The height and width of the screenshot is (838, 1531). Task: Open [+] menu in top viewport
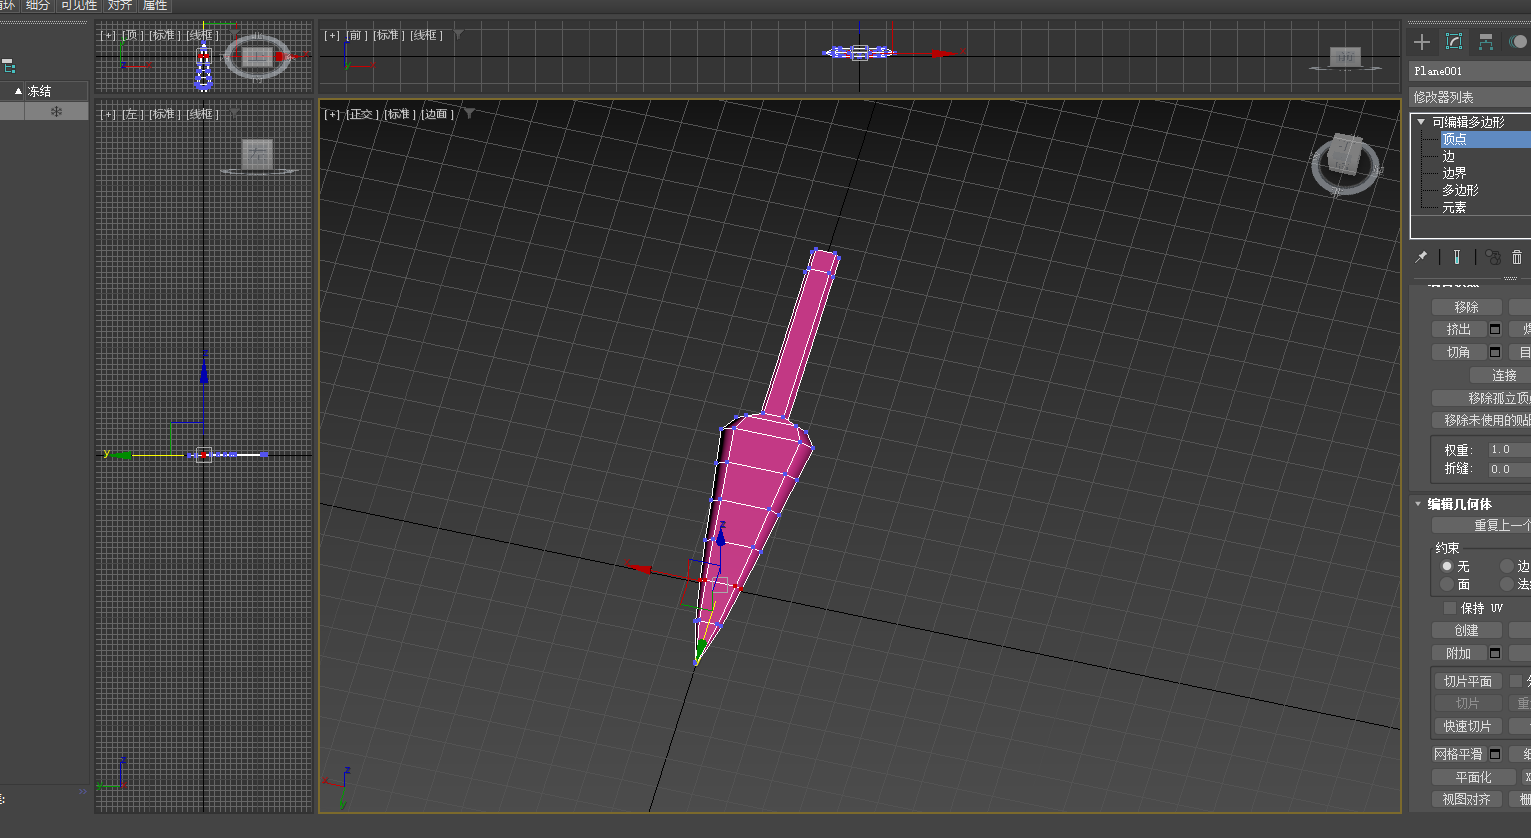[108, 35]
